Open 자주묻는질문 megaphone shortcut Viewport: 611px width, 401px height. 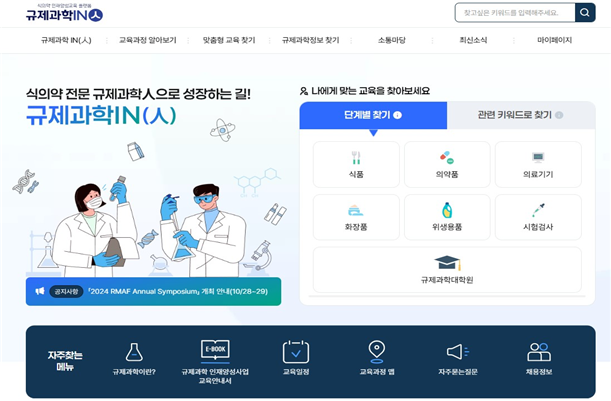[x=458, y=359]
